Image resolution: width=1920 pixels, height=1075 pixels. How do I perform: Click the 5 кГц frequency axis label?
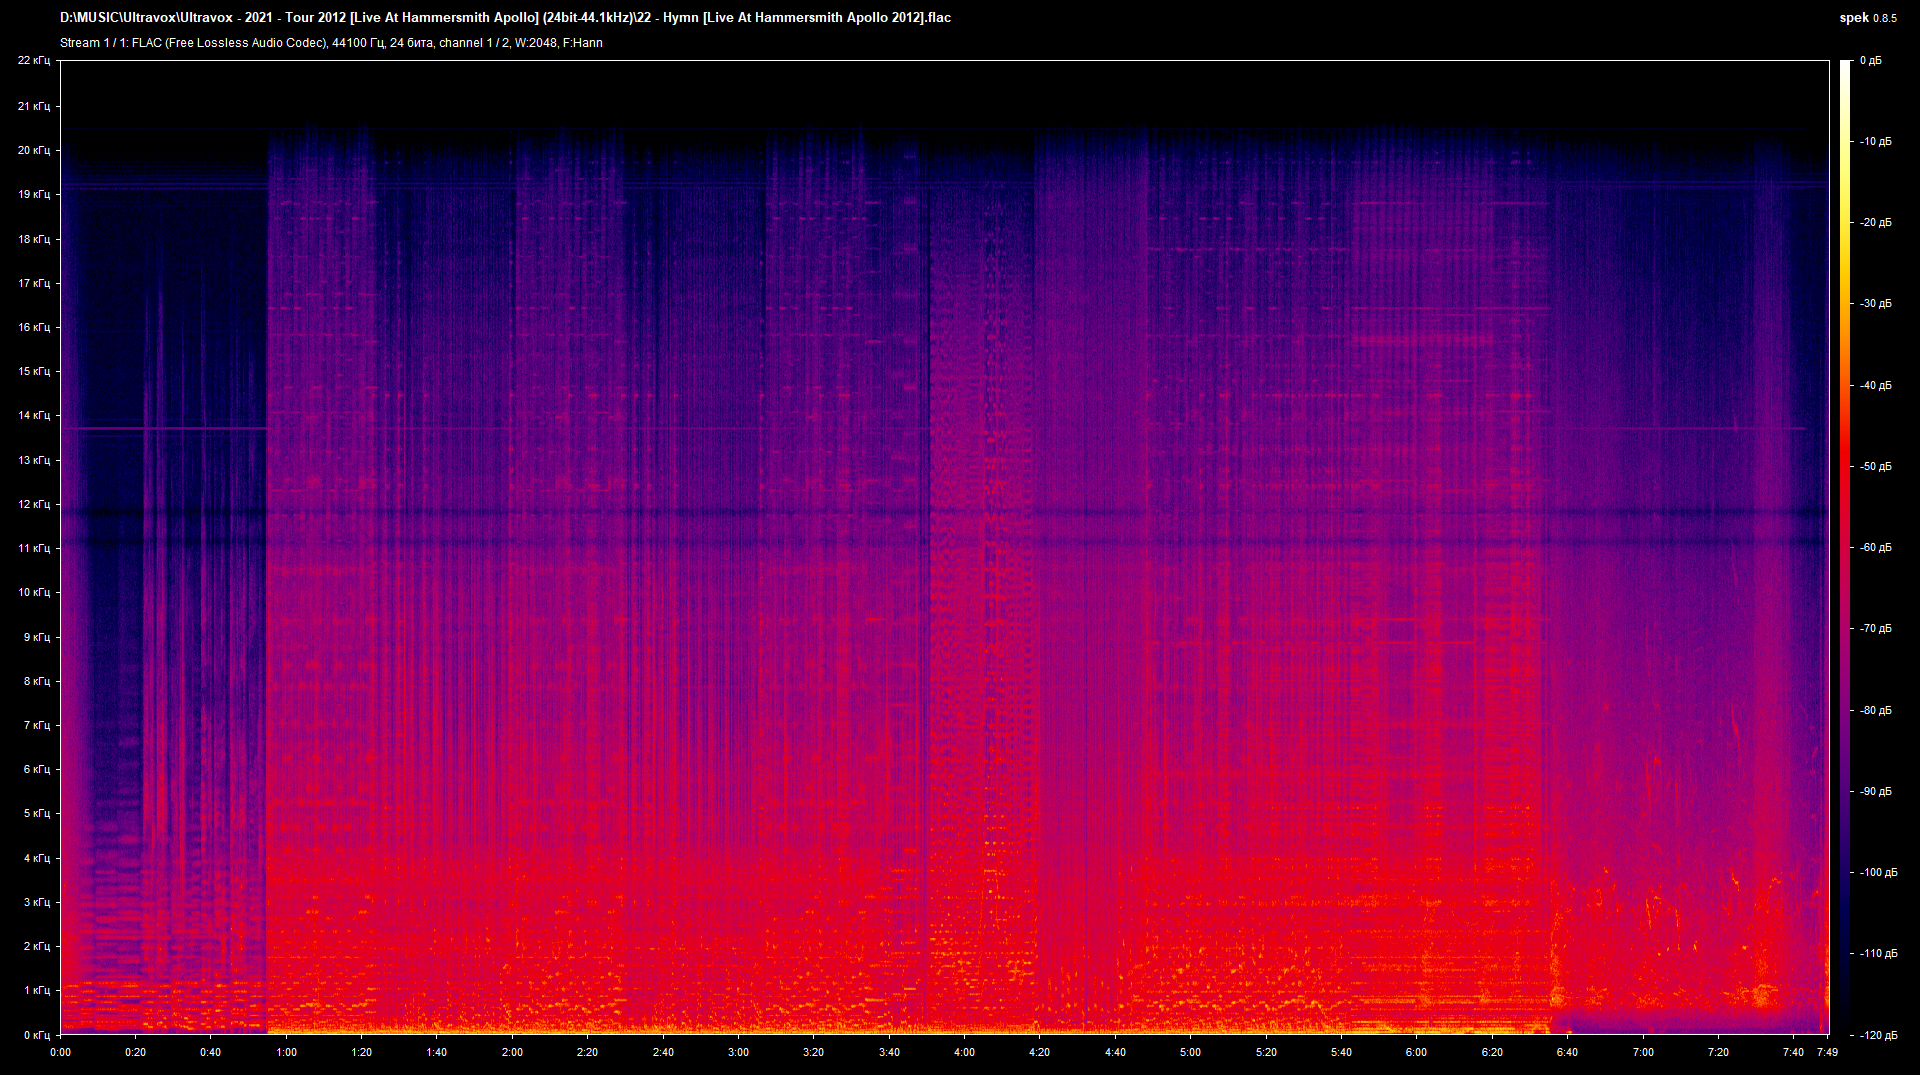(36, 813)
